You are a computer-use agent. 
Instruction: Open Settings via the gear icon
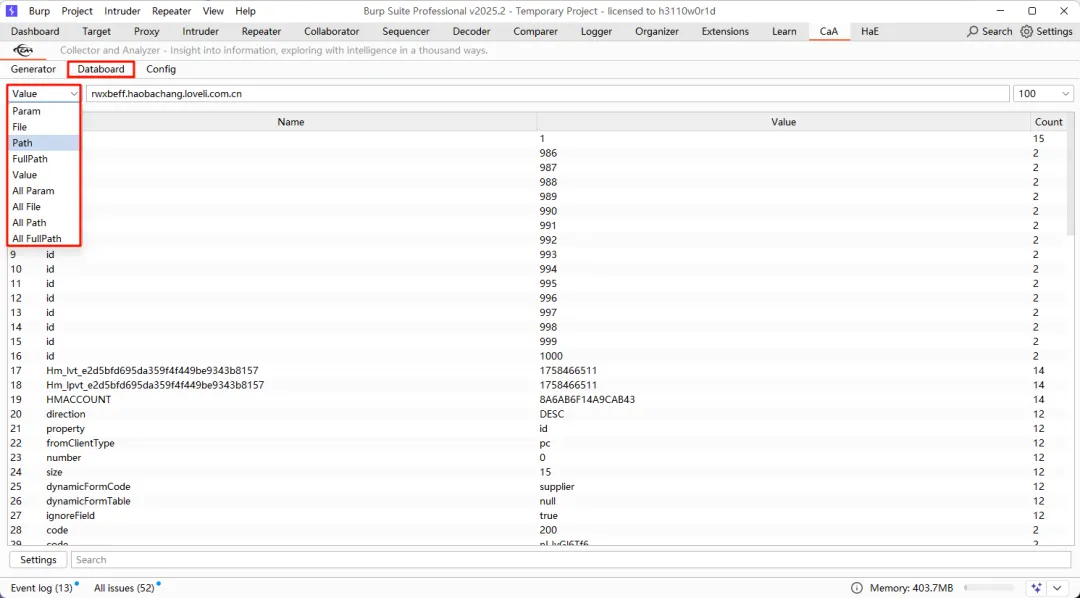click(x=1026, y=32)
